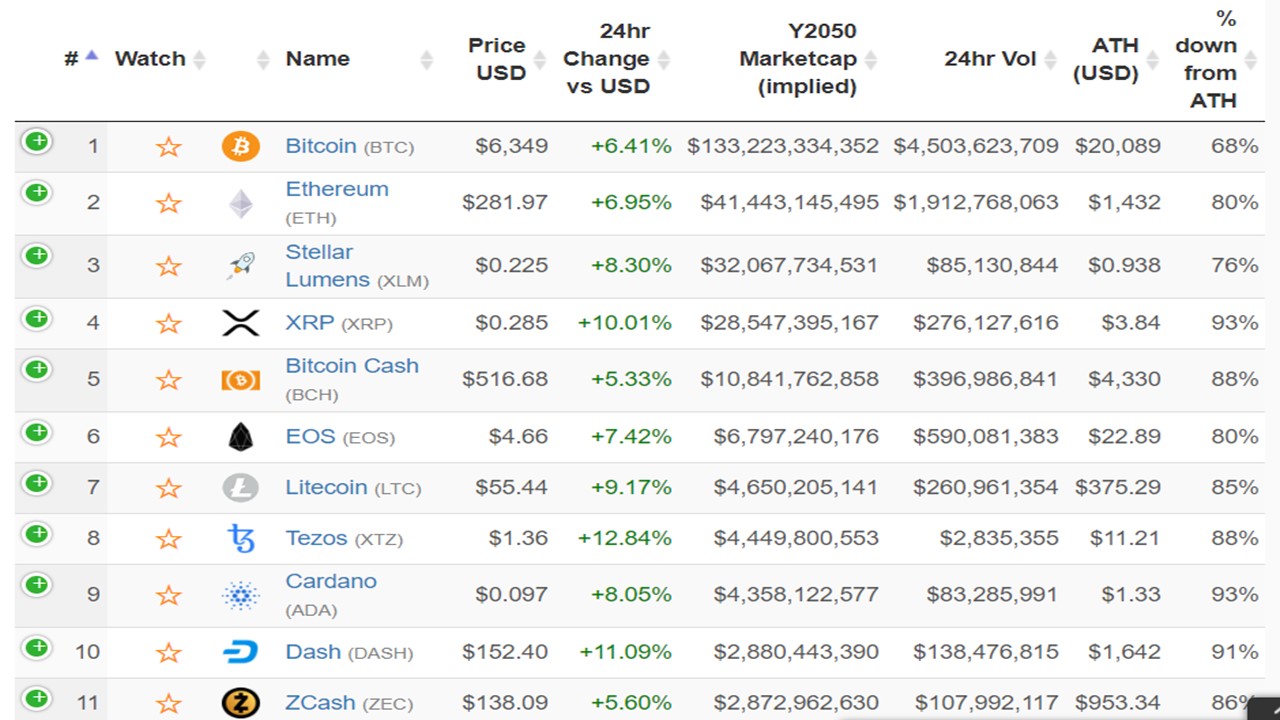Sort by the Price USD column header
The width and height of the screenshot is (1280, 720).
(497, 59)
